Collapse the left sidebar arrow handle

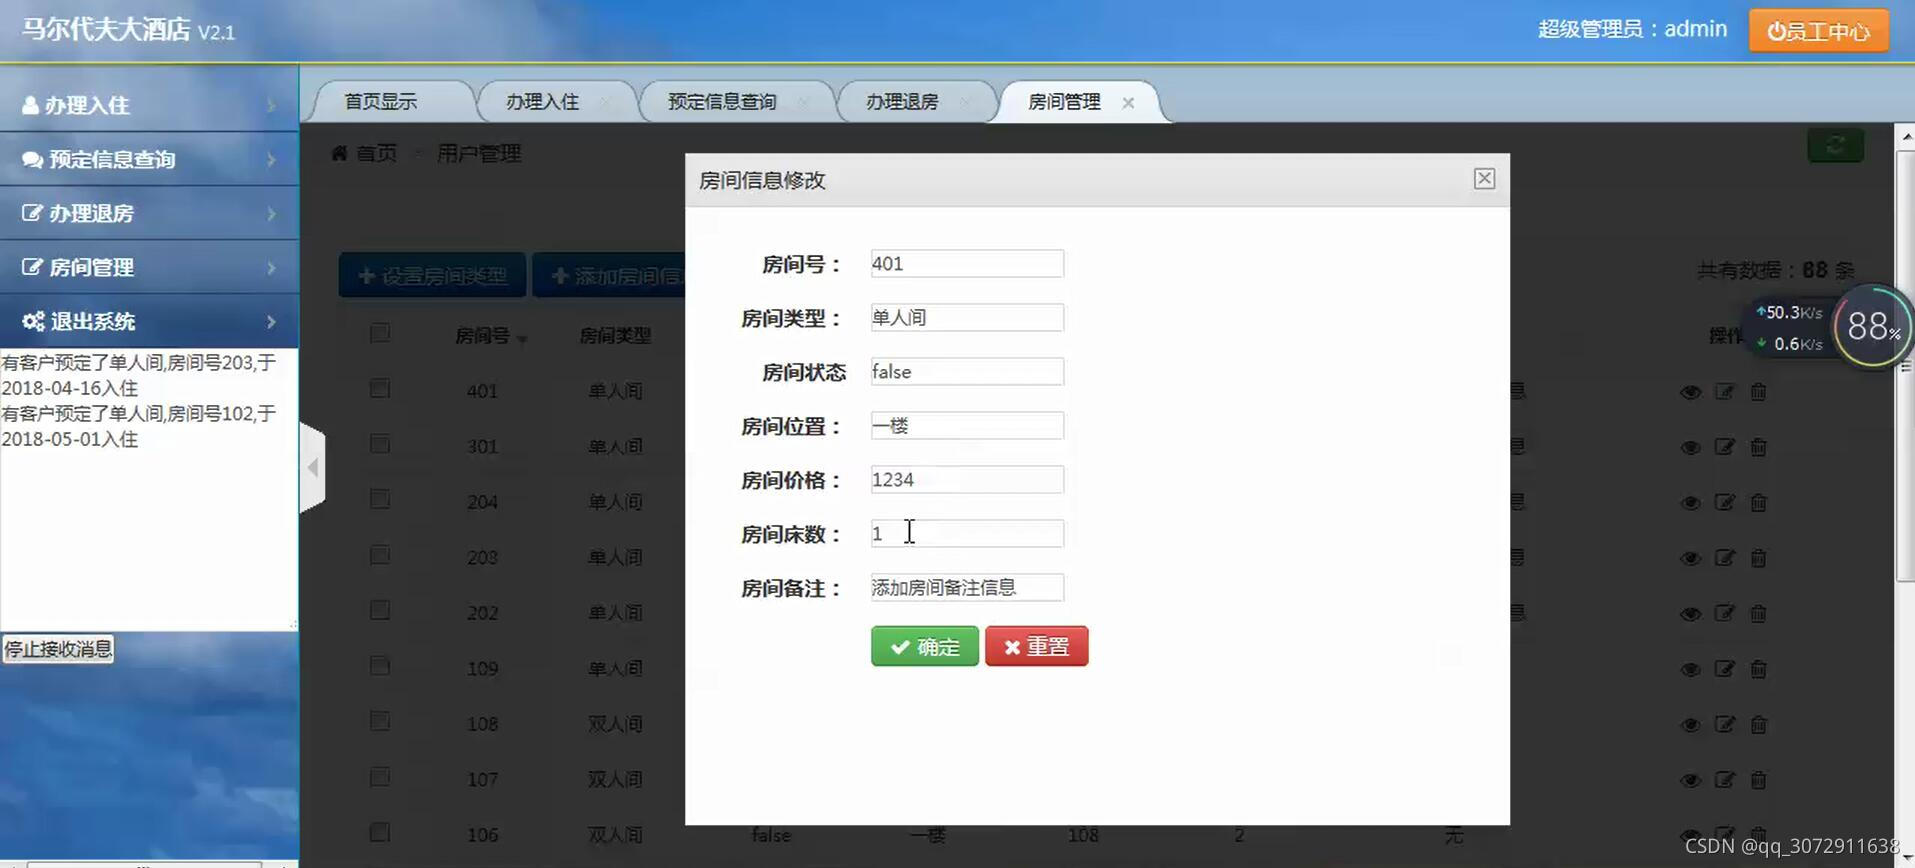click(x=312, y=467)
